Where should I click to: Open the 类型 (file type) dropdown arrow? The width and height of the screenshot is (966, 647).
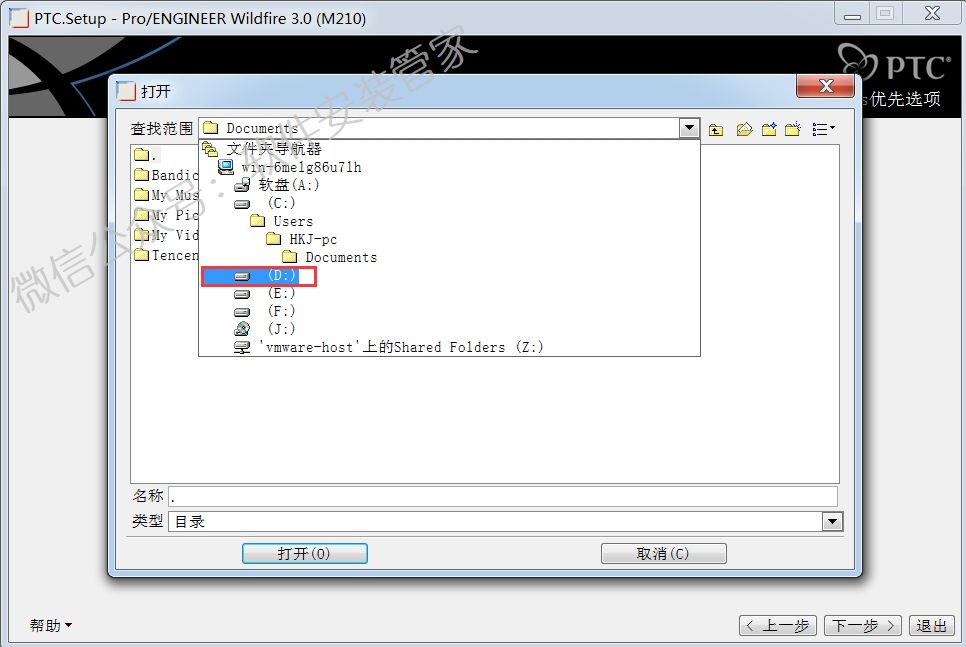click(831, 521)
